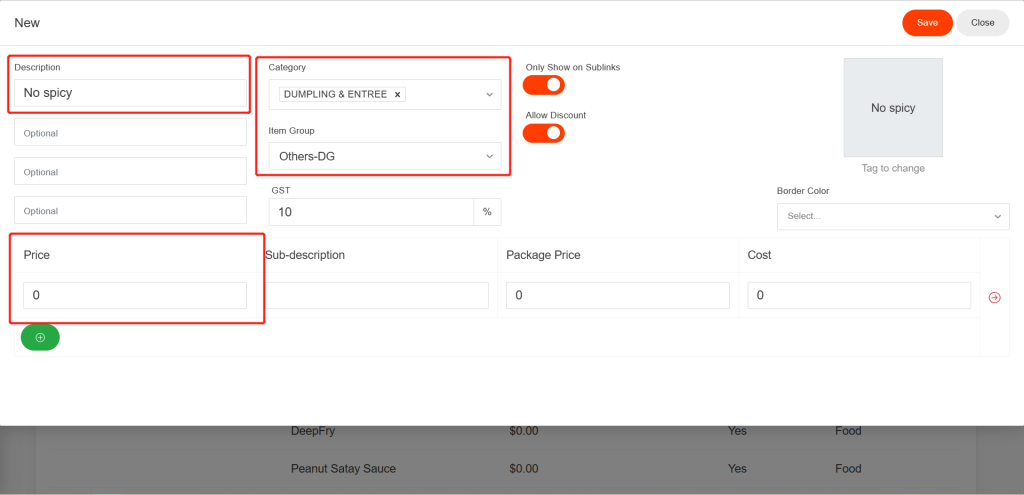Open the Item Group dropdown
The image size is (1024, 495).
(385, 156)
